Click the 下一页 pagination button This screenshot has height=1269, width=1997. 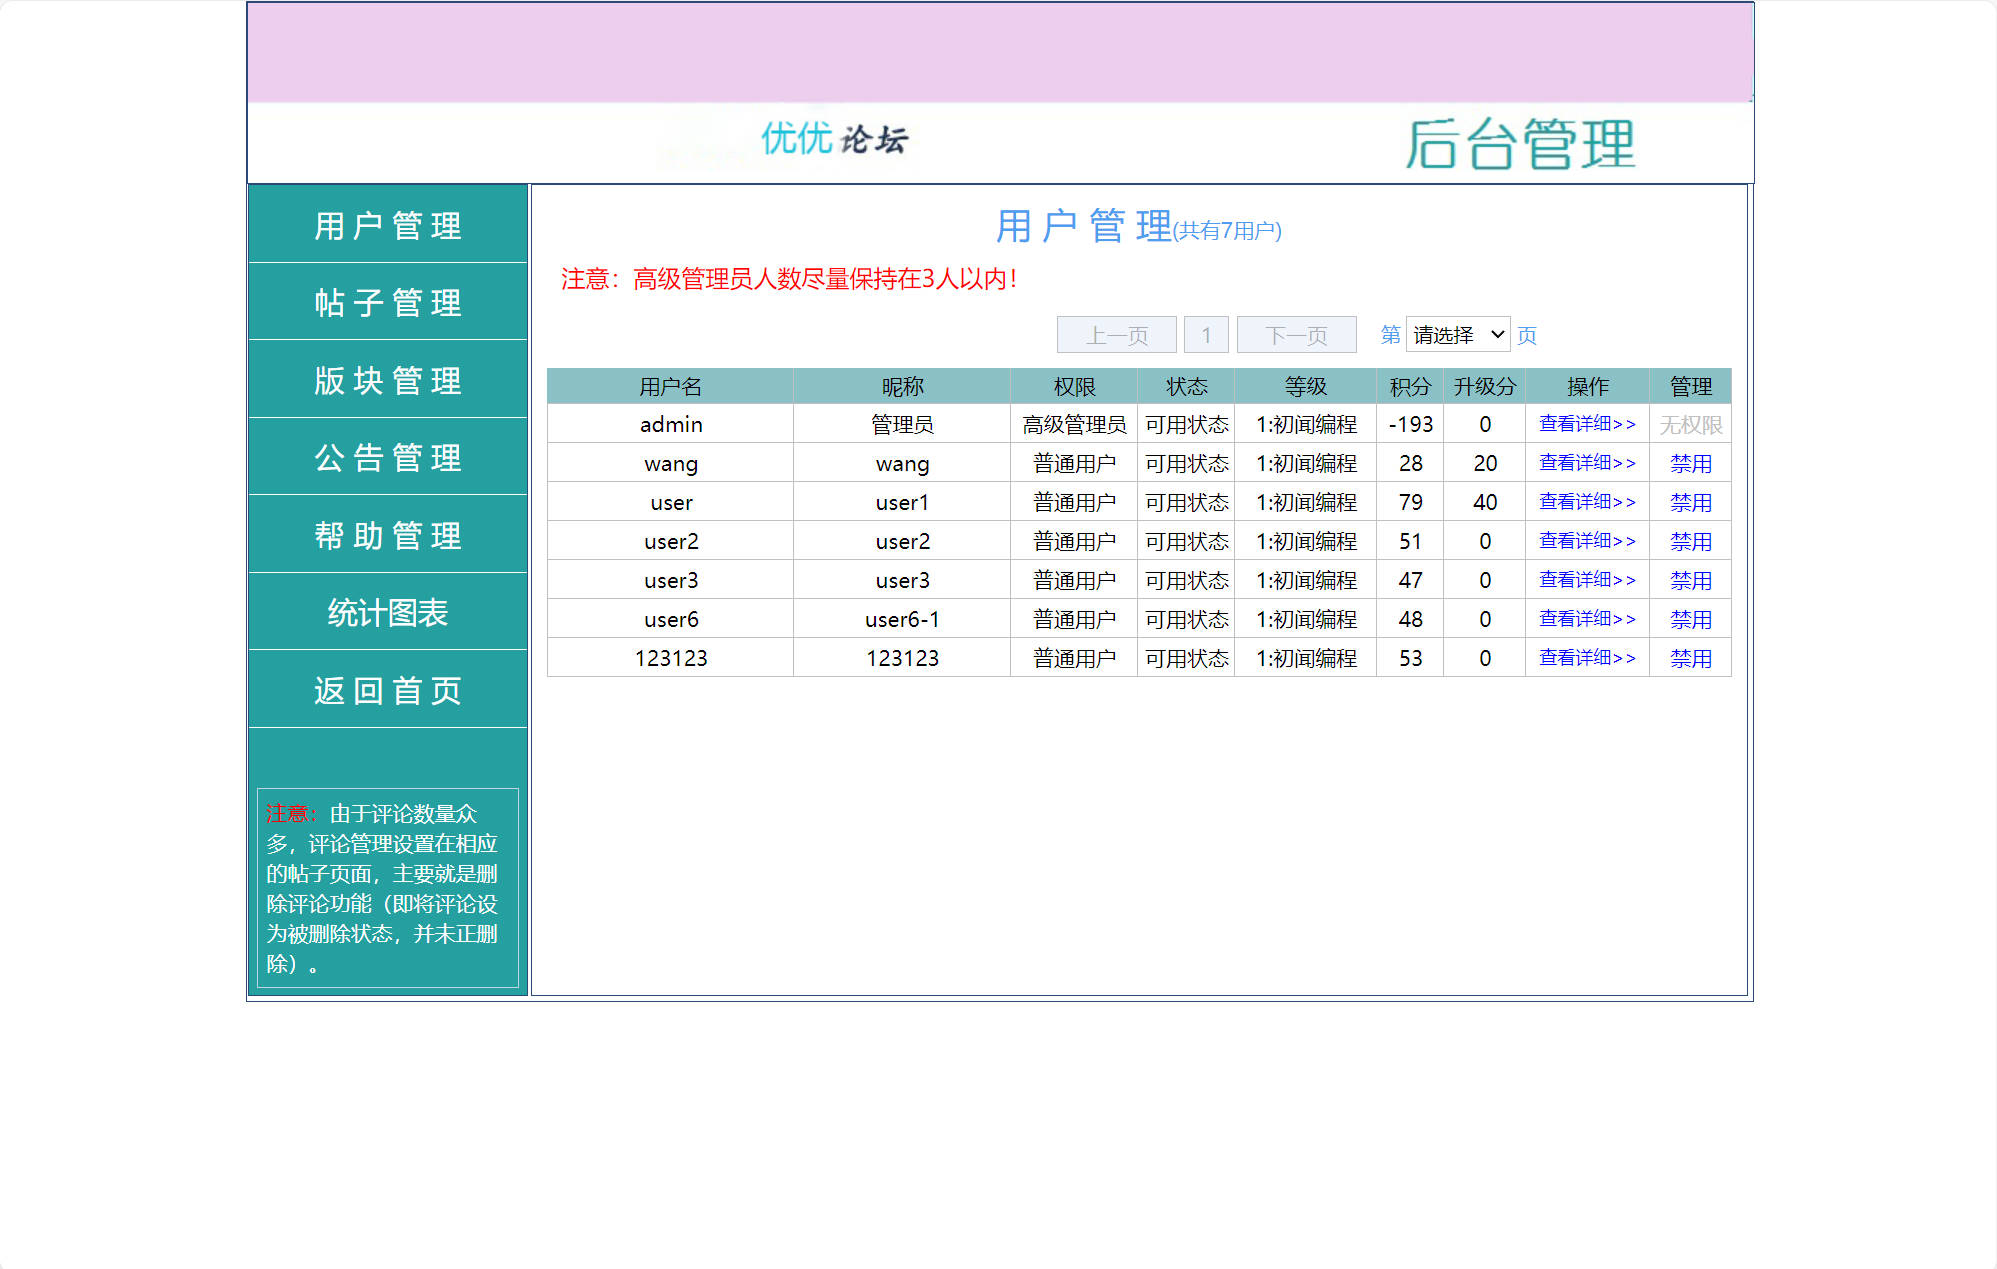(x=1296, y=334)
